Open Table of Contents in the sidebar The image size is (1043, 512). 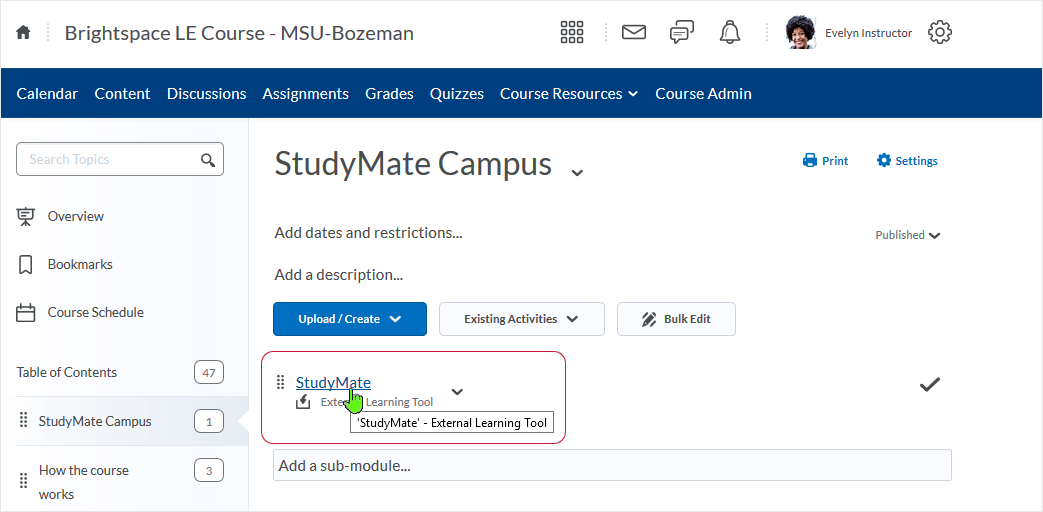tap(67, 372)
